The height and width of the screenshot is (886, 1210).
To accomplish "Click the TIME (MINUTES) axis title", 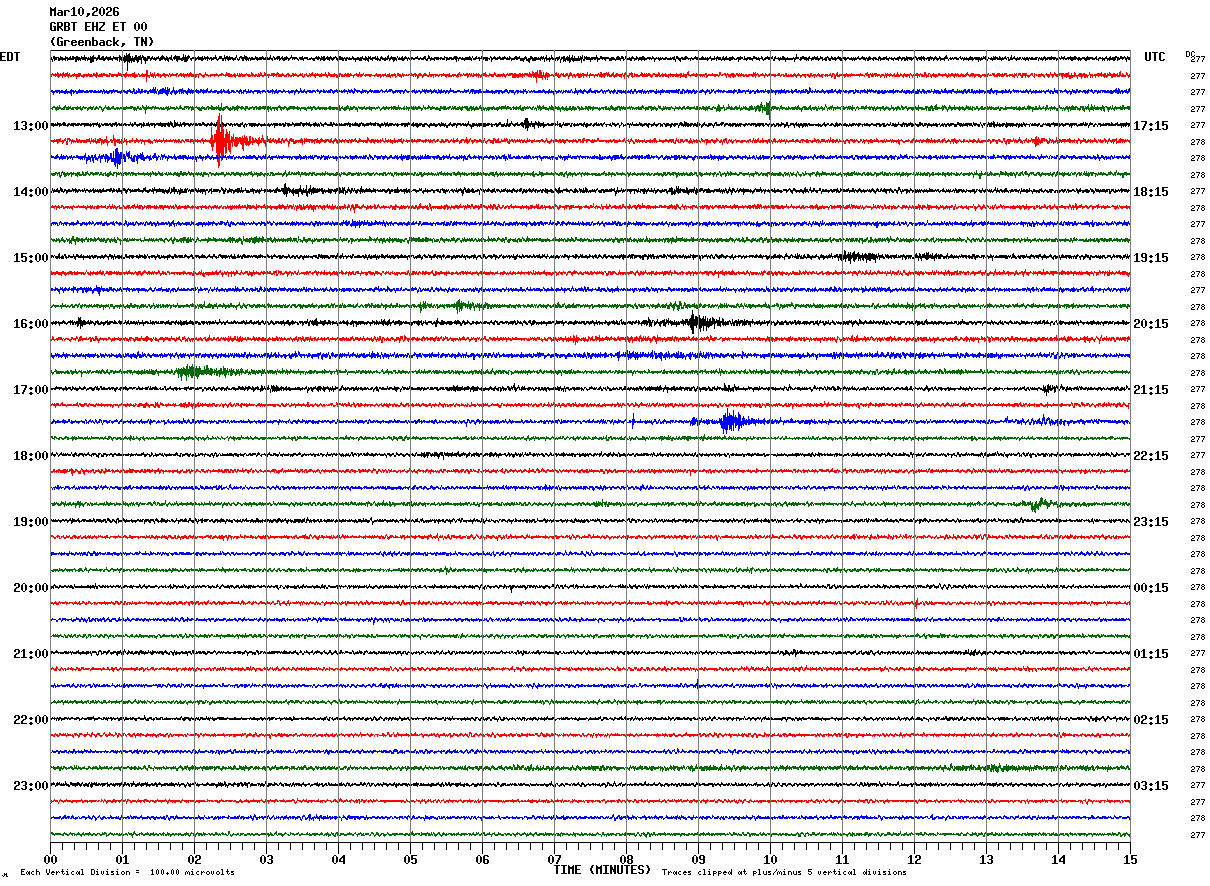I will click(x=602, y=870).
